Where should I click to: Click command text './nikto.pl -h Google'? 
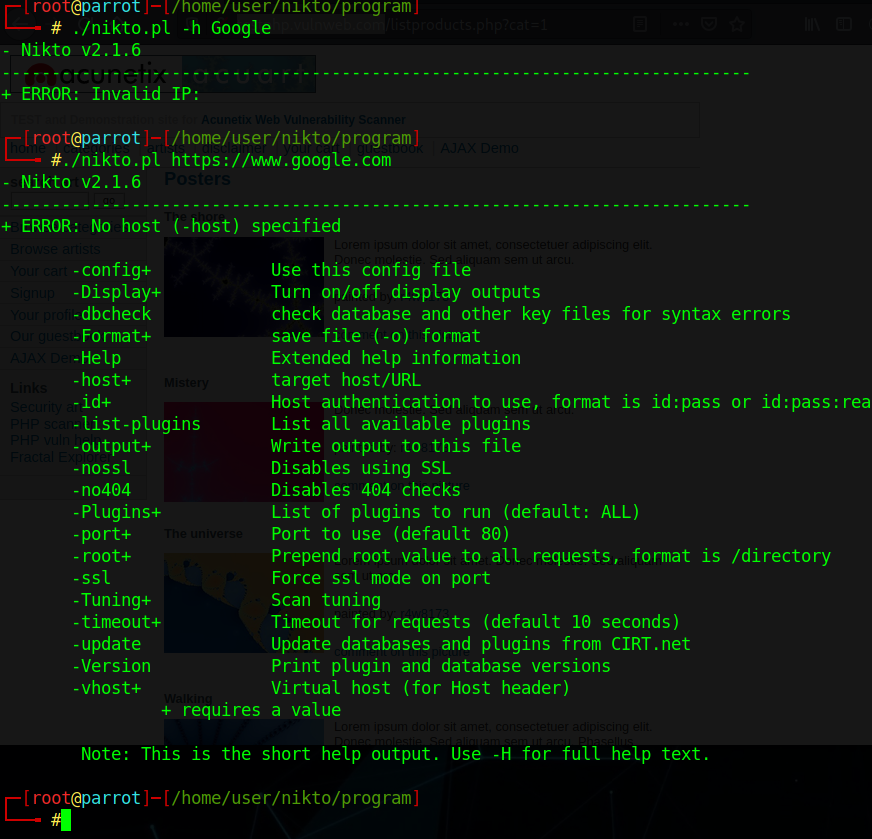171,28
